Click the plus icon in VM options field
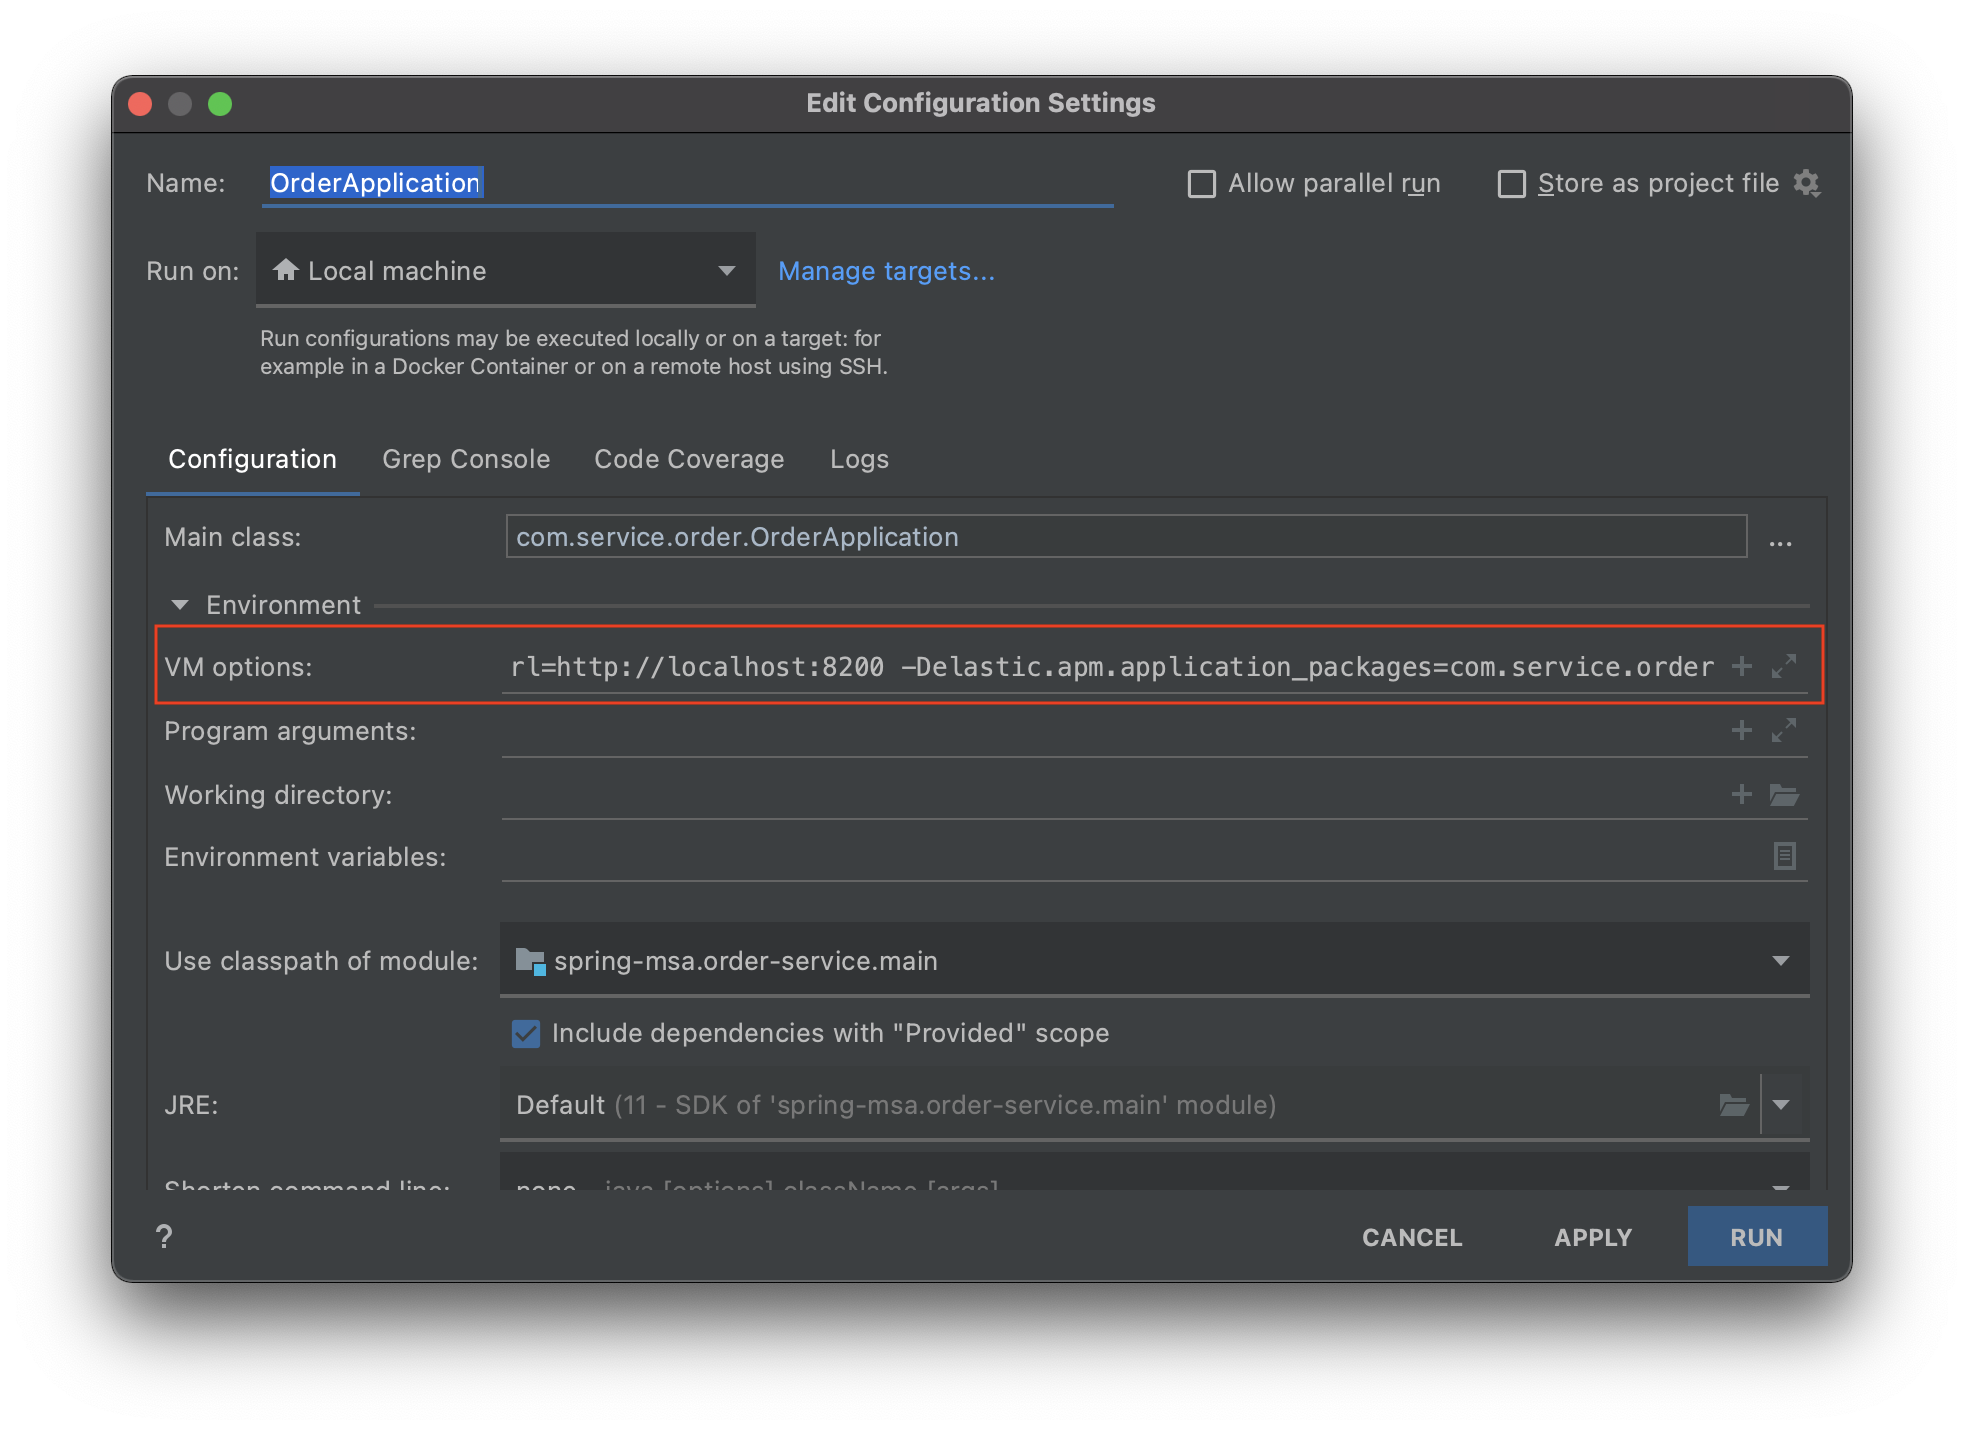This screenshot has height=1430, width=1964. click(x=1741, y=666)
